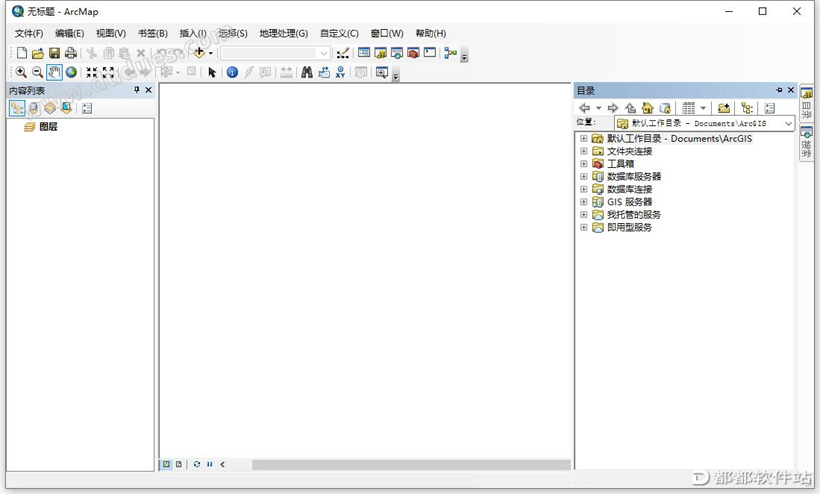Screen dimensions: 820x494
Task: Expand the 数据库服务器 node
Action: (584, 176)
